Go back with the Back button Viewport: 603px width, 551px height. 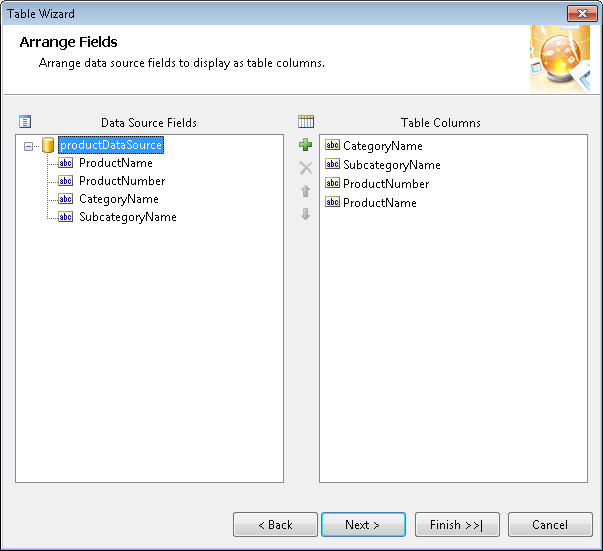(275, 524)
